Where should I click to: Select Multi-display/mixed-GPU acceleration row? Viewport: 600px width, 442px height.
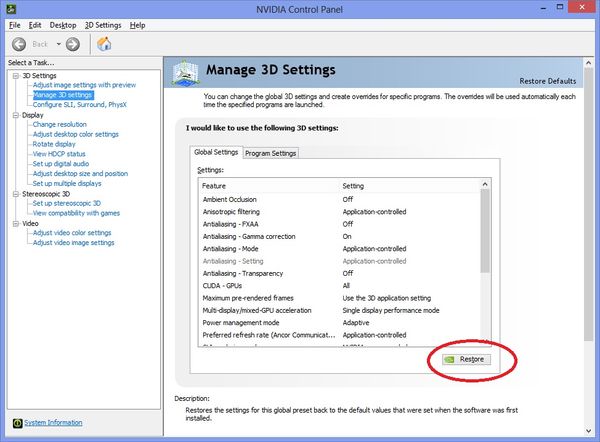(x=339, y=310)
